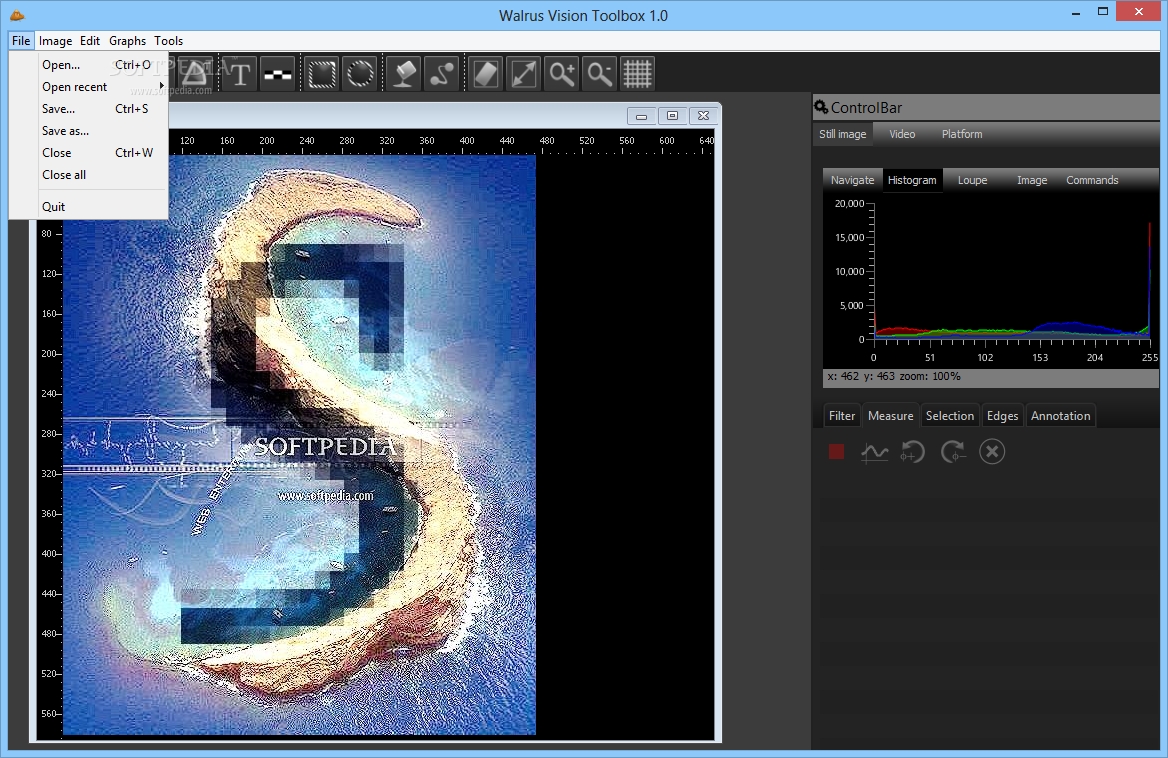Choose Save... from the File menu
The height and width of the screenshot is (758, 1168).
click(x=89, y=109)
